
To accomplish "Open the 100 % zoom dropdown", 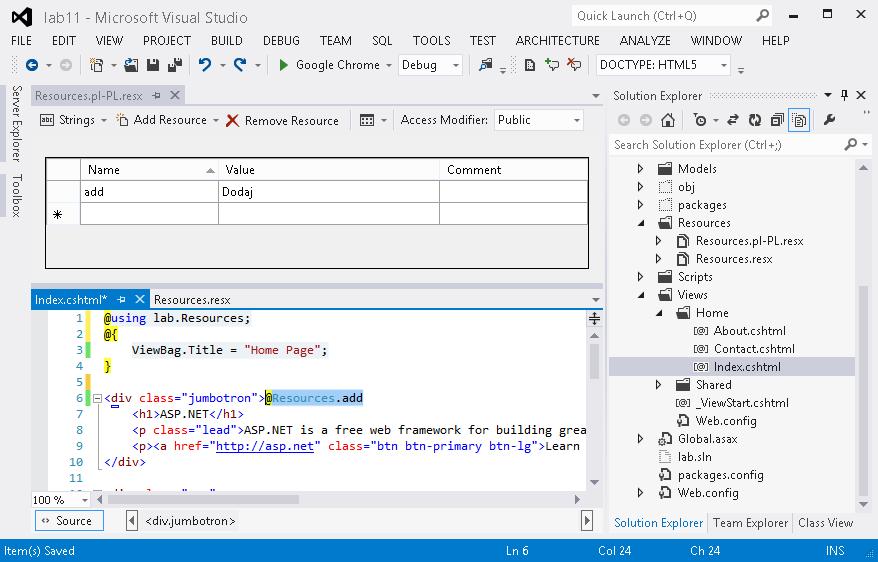I will pyautogui.click(x=85, y=499).
